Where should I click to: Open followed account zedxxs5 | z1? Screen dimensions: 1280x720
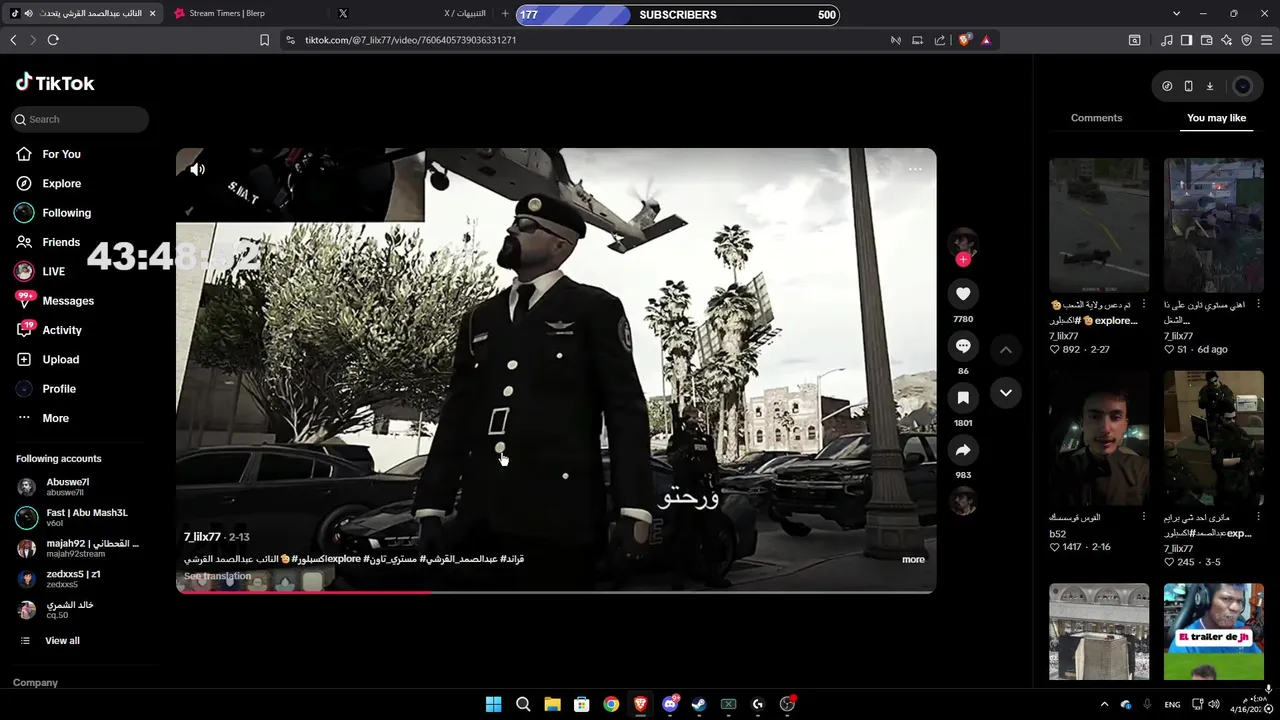coord(80,579)
